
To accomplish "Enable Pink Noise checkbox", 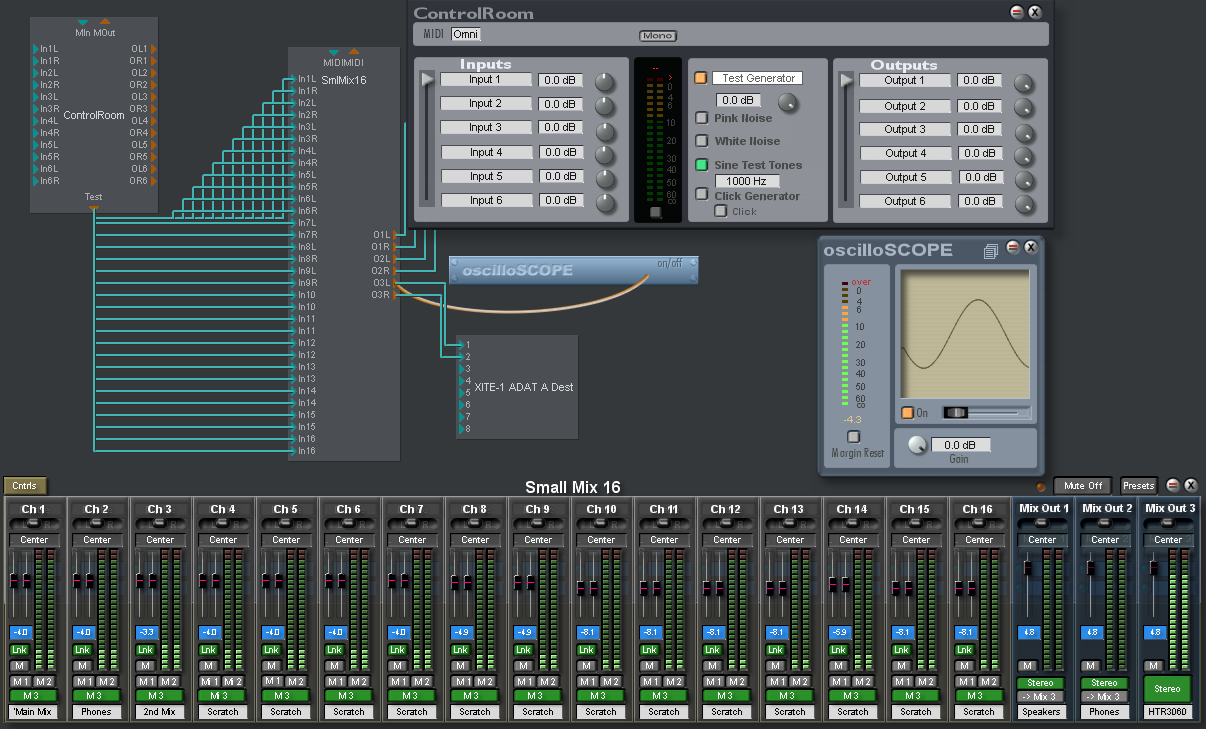I will coord(702,118).
